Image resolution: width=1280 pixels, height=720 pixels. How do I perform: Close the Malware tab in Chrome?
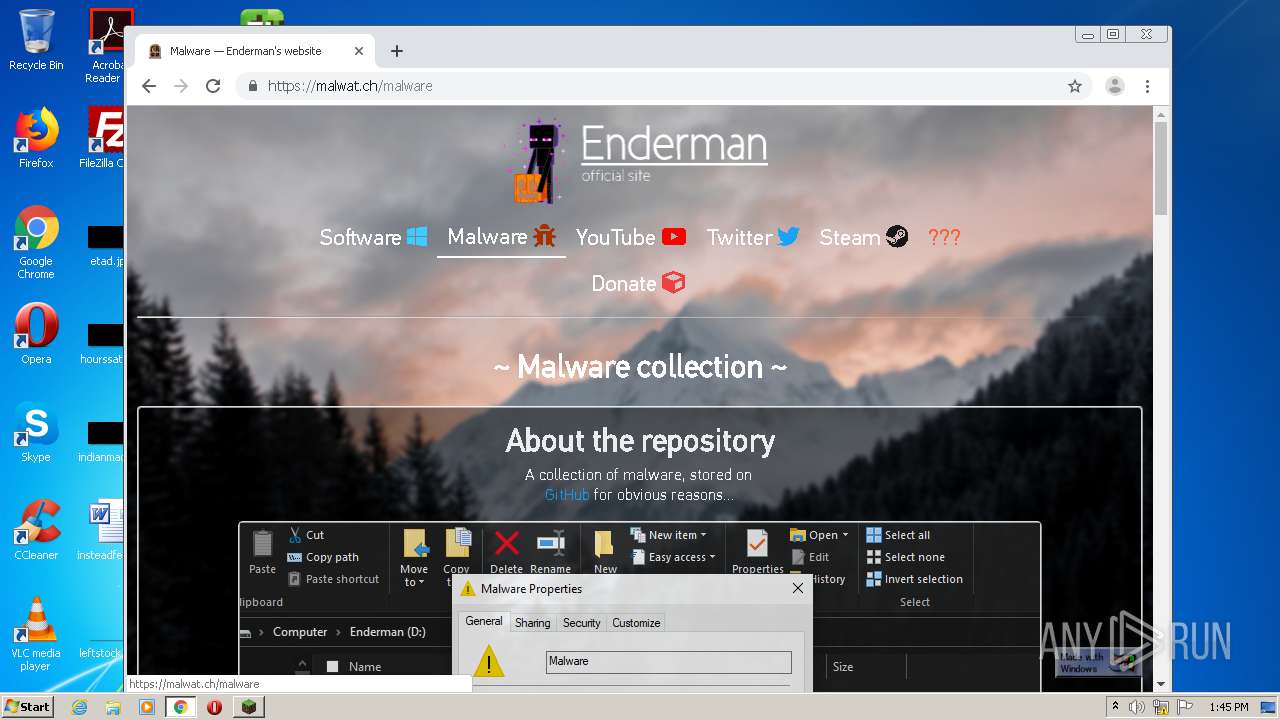pos(359,51)
